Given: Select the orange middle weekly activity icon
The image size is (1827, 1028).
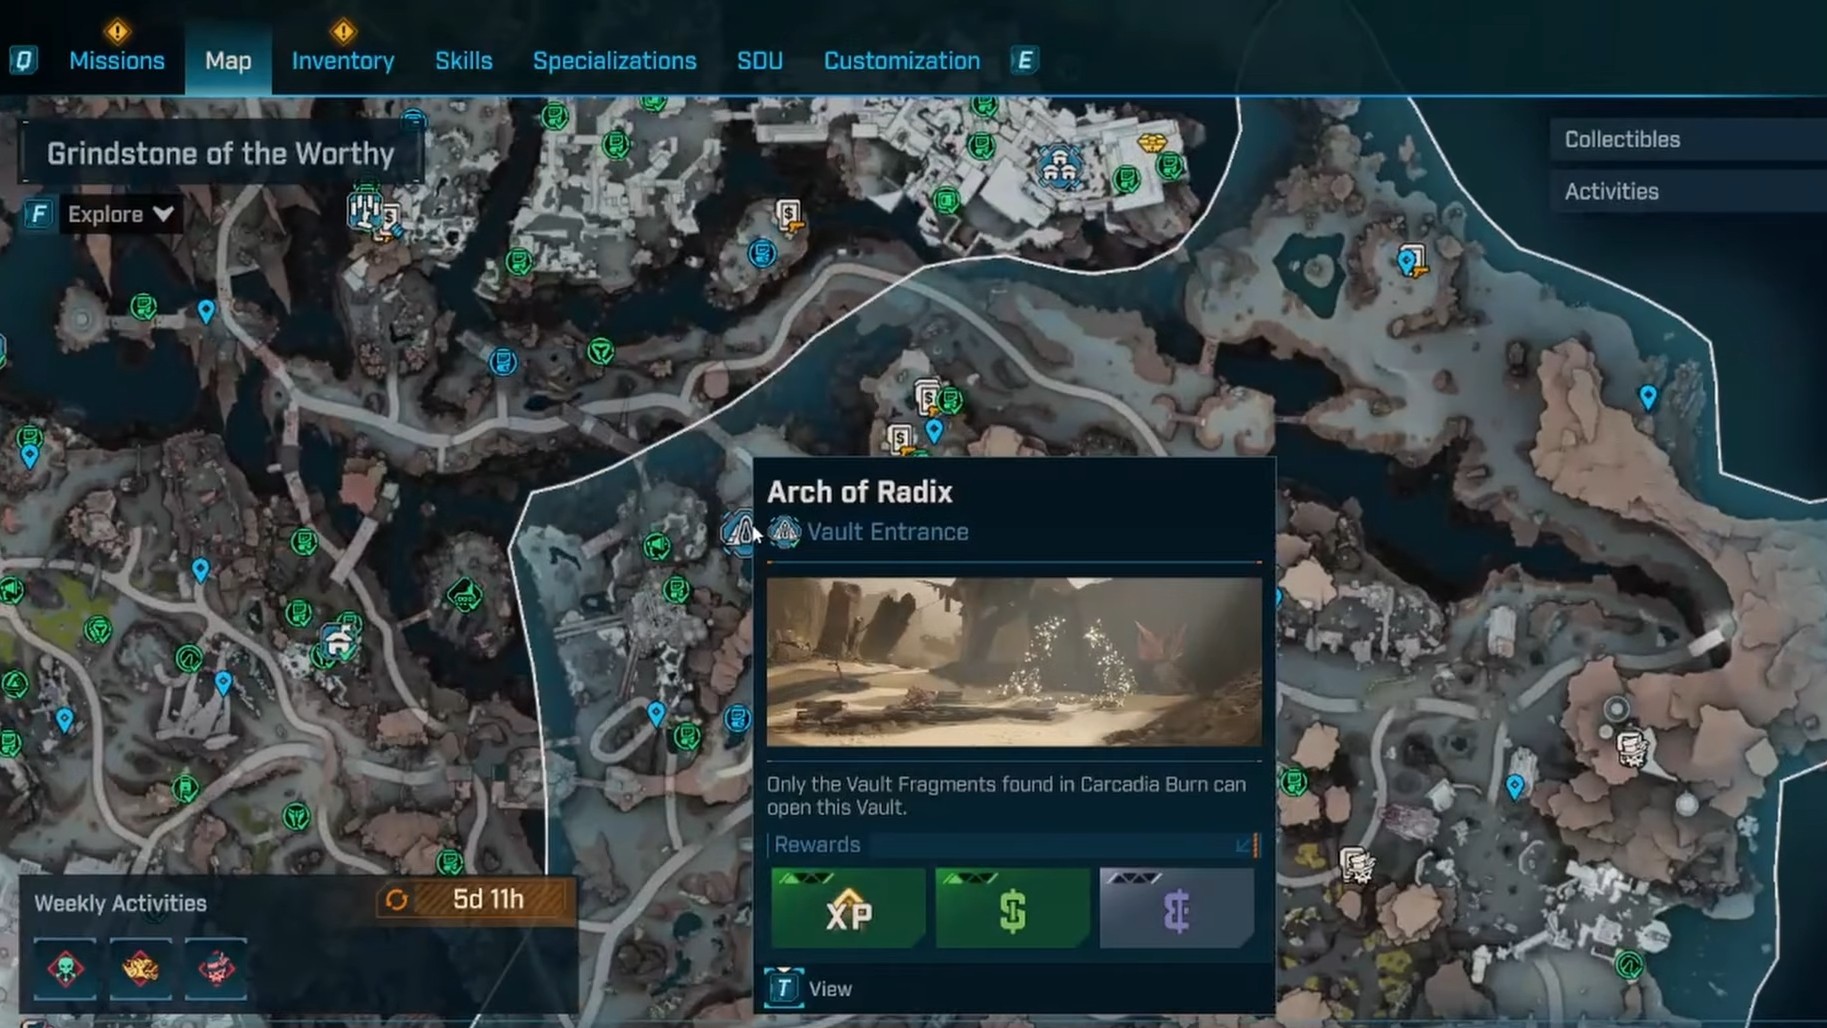Looking at the screenshot, I should click(x=140, y=968).
